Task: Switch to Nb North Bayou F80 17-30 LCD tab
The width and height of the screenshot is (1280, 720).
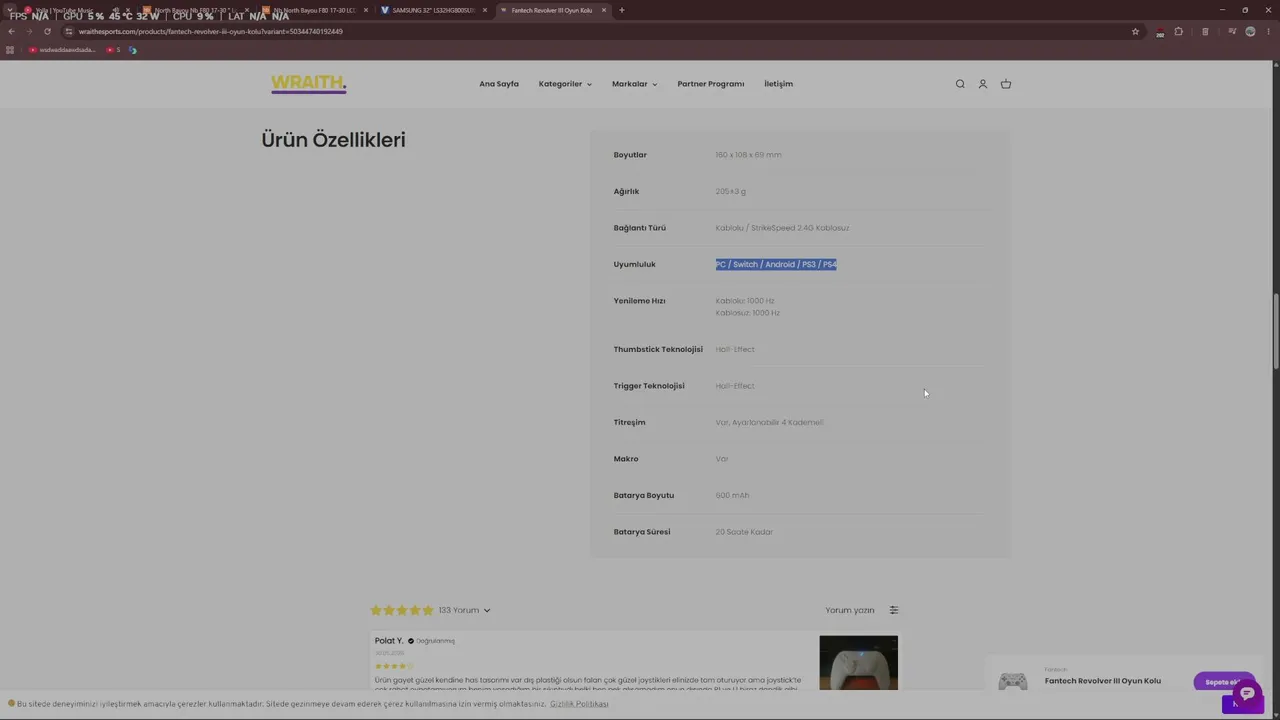Action: coord(314,10)
